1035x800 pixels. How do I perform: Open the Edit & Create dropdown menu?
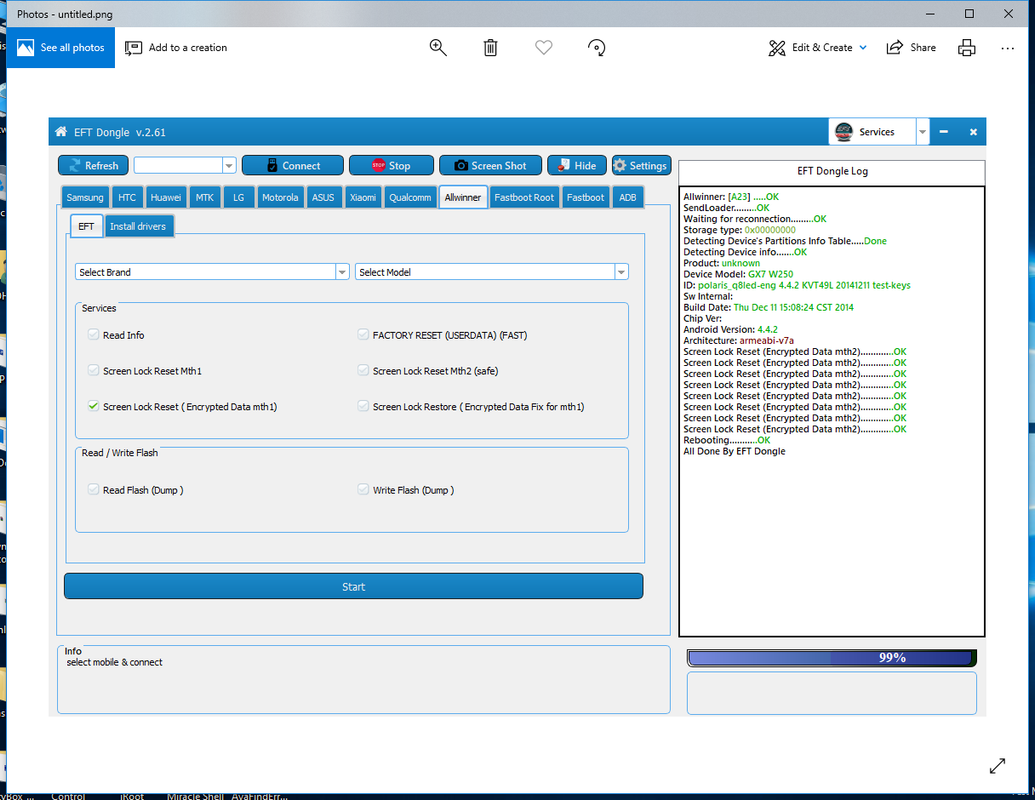pyautogui.click(x=818, y=48)
